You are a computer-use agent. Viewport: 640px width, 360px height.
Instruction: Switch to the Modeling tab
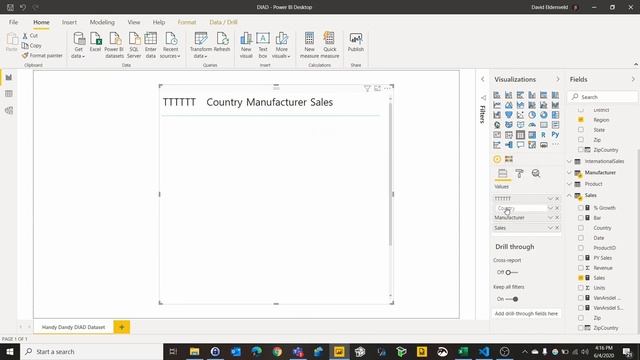coord(102,22)
